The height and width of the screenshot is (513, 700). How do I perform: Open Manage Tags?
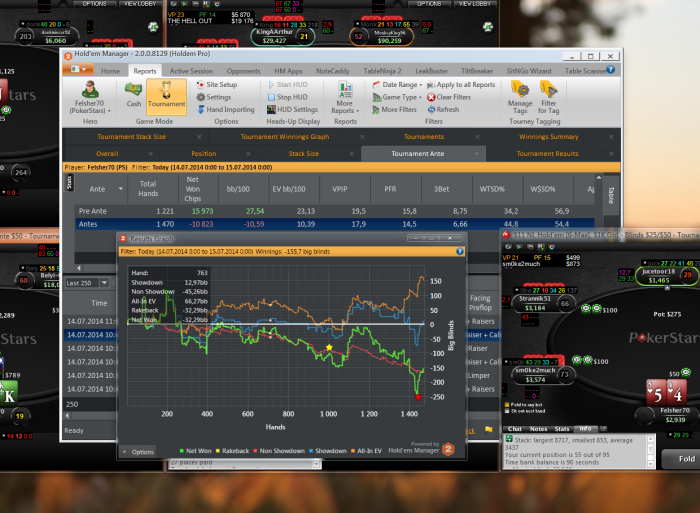(520, 97)
